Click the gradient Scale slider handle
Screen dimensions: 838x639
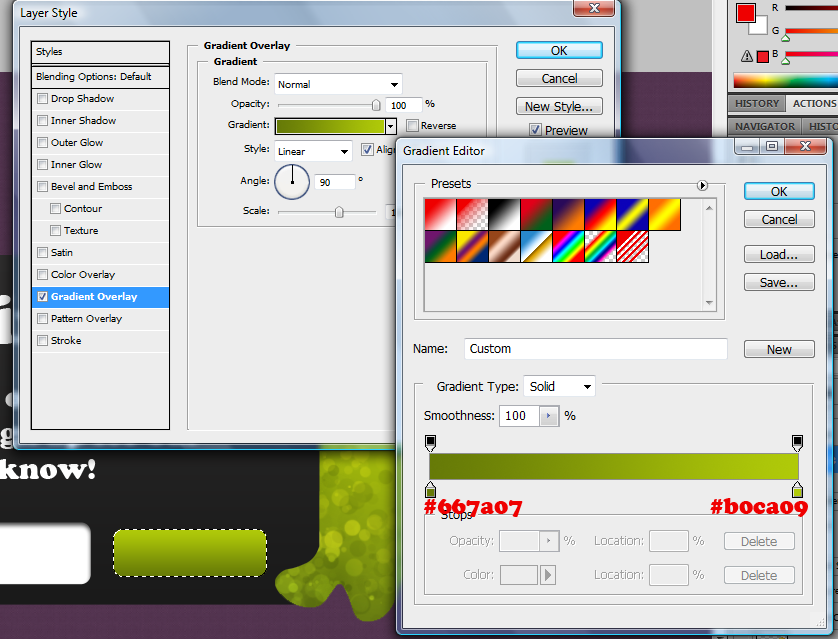click(x=339, y=212)
